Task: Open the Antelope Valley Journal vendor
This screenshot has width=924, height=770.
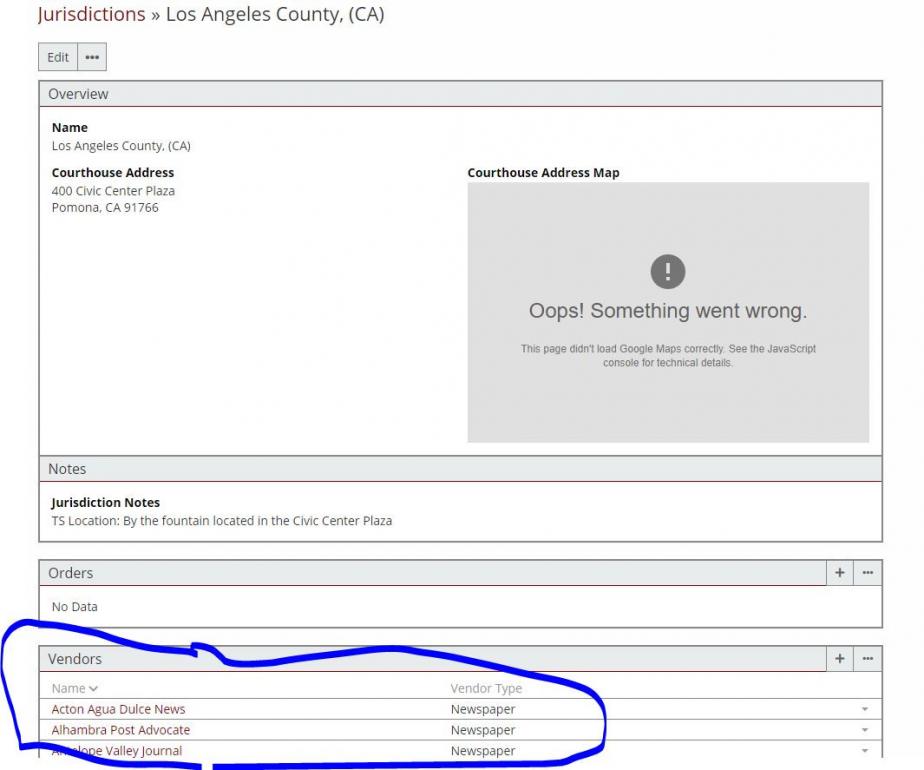Action: [117, 751]
